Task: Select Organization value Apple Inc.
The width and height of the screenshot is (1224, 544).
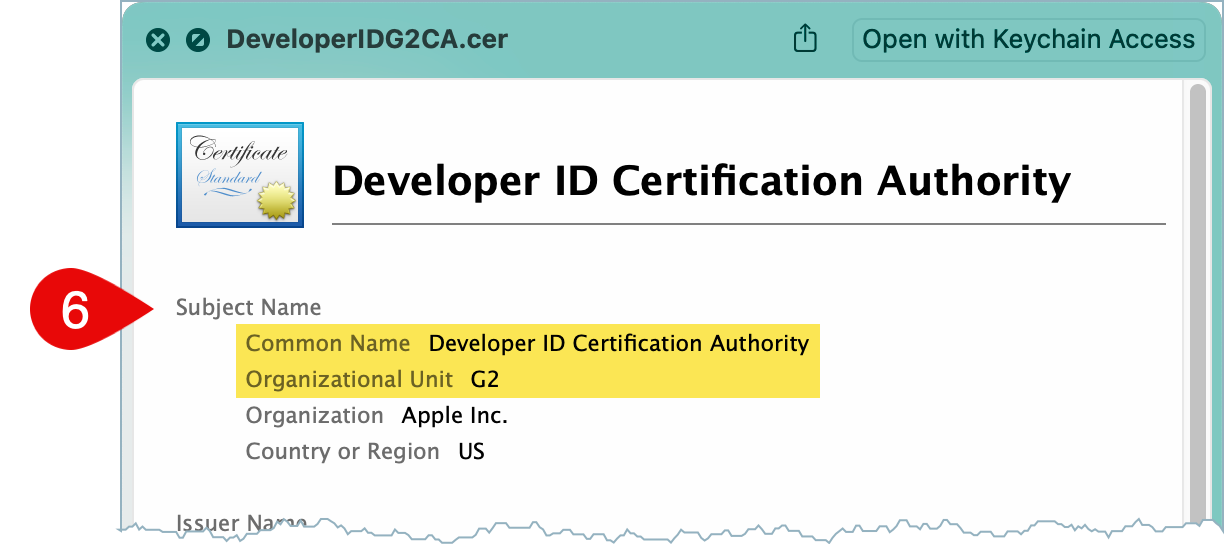Action: [x=455, y=416]
